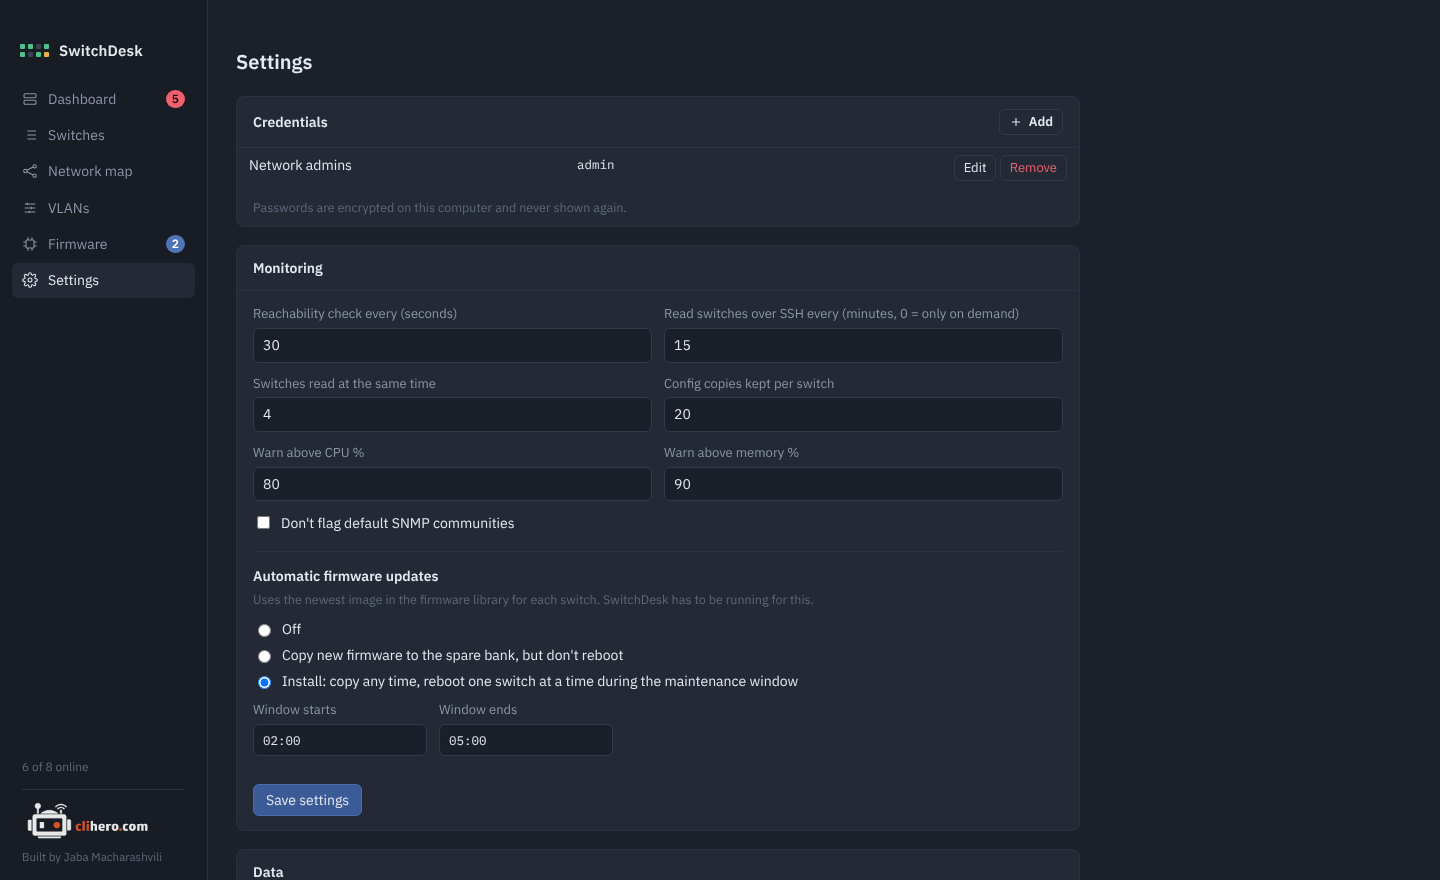Image resolution: width=1440 pixels, height=880 pixels.
Task: Enable Don't flag default SNMP communities
Action: (264, 523)
